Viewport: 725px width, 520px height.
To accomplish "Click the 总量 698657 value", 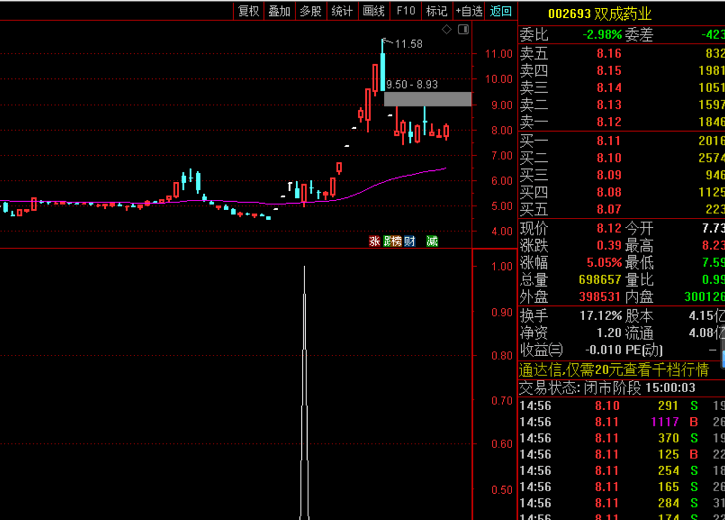I will [600, 280].
